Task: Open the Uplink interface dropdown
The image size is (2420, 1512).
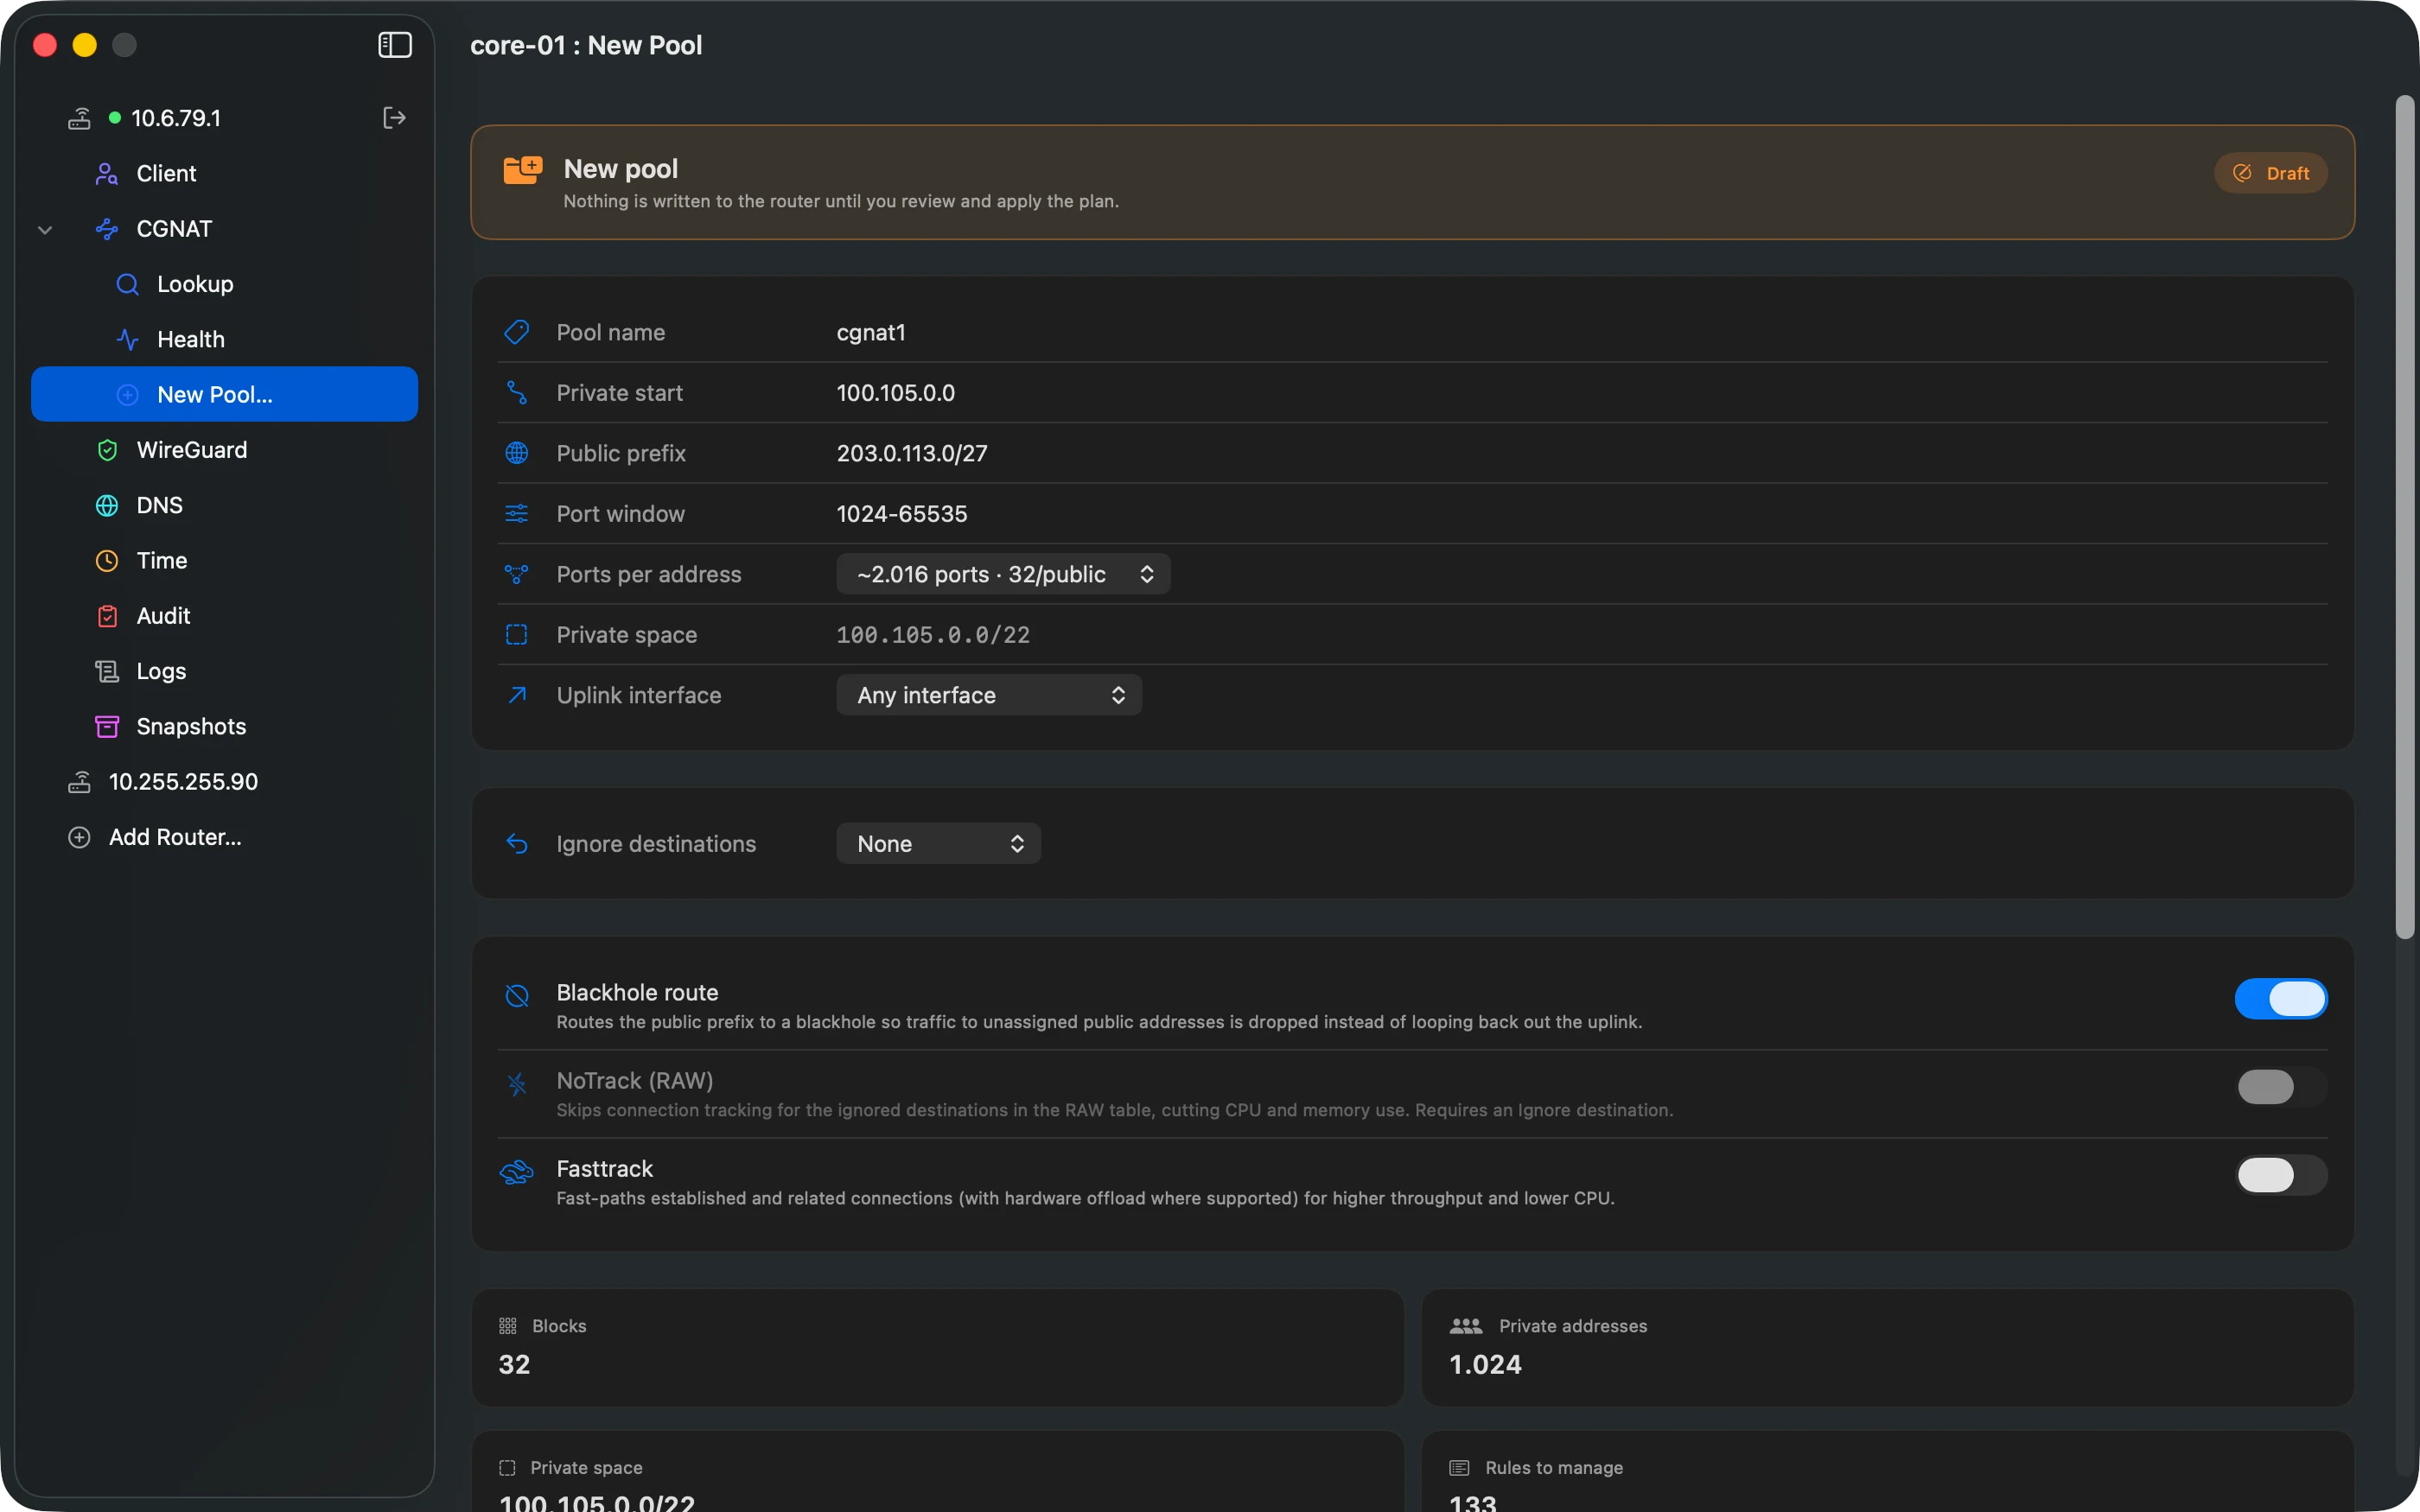Action: click(x=989, y=695)
